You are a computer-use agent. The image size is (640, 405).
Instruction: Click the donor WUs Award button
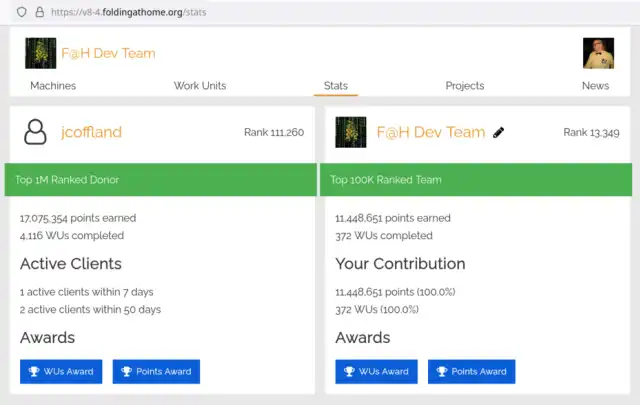pyautogui.click(x=60, y=371)
